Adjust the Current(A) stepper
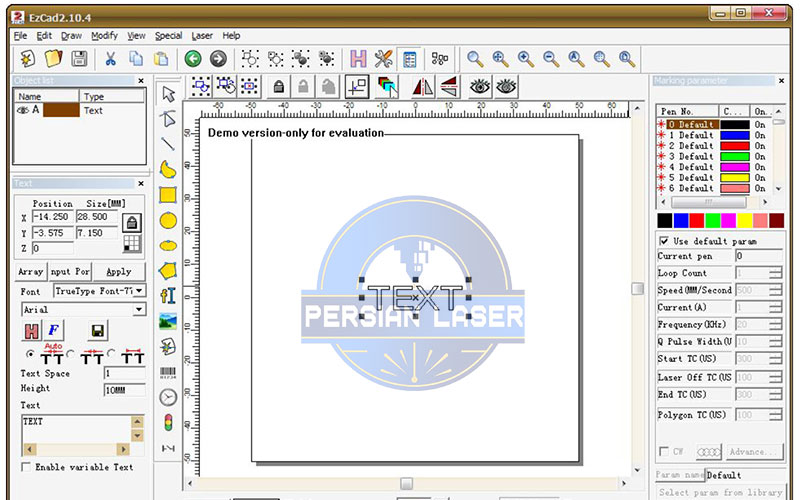This screenshot has width=800, height=500. point(775,307)
